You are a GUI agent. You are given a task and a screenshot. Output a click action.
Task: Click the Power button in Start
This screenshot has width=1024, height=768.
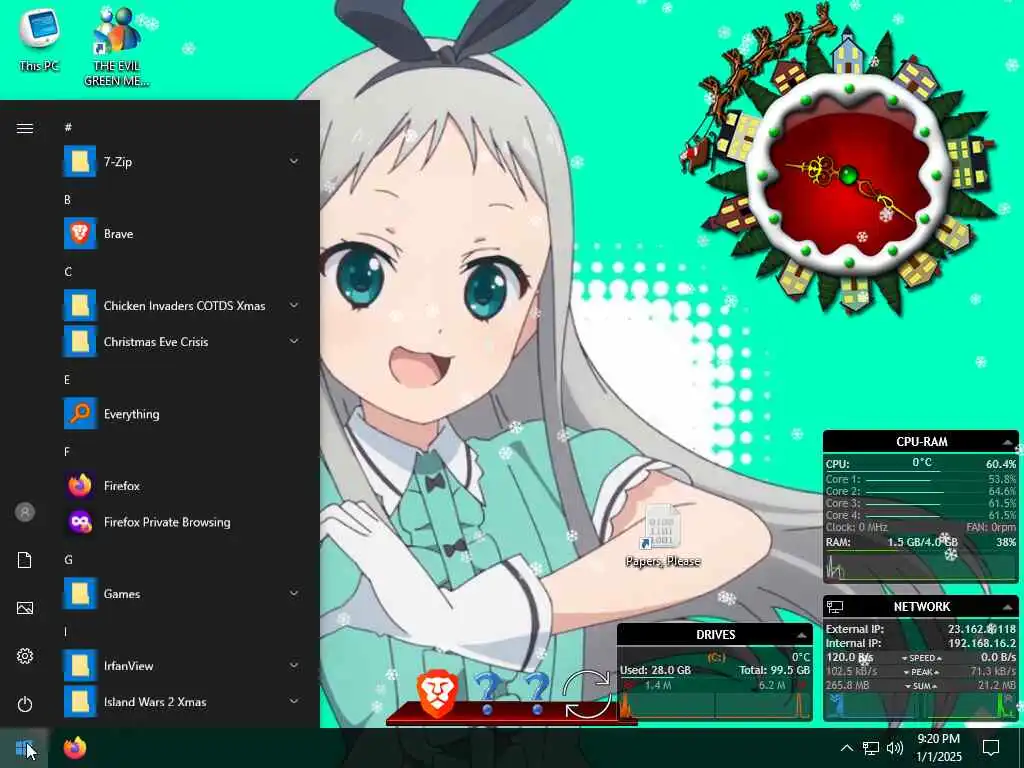pyautogui.click(x=25, y=704)
